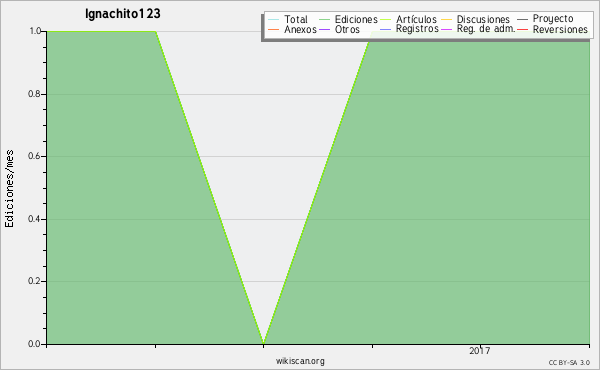This screenshot has width=600, height=370.
Task: Click the red Reversiones line swatch
Action: tap(522, 29)
